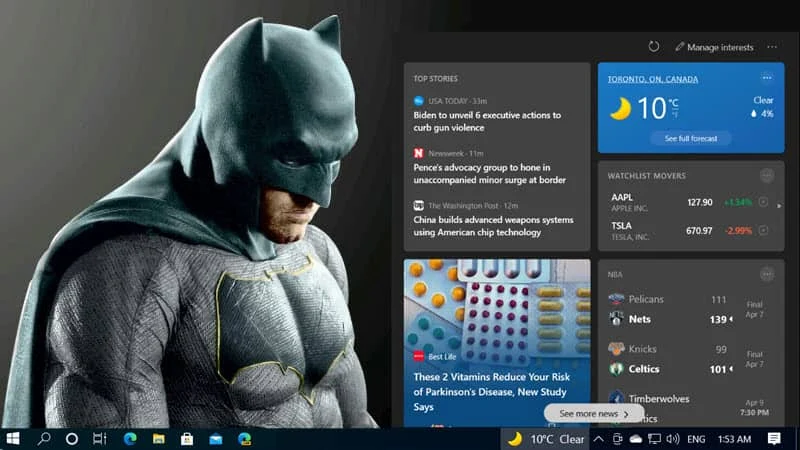Show hidden system tray icons
The image size is (800, 450).
[x=598, y=439]
